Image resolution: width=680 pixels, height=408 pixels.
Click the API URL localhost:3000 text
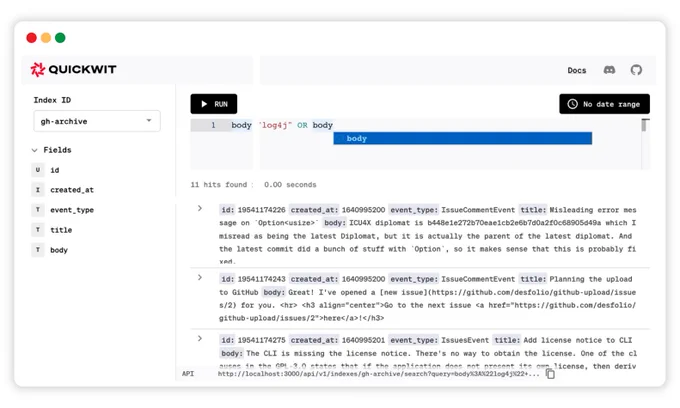[x=379, y=374]
